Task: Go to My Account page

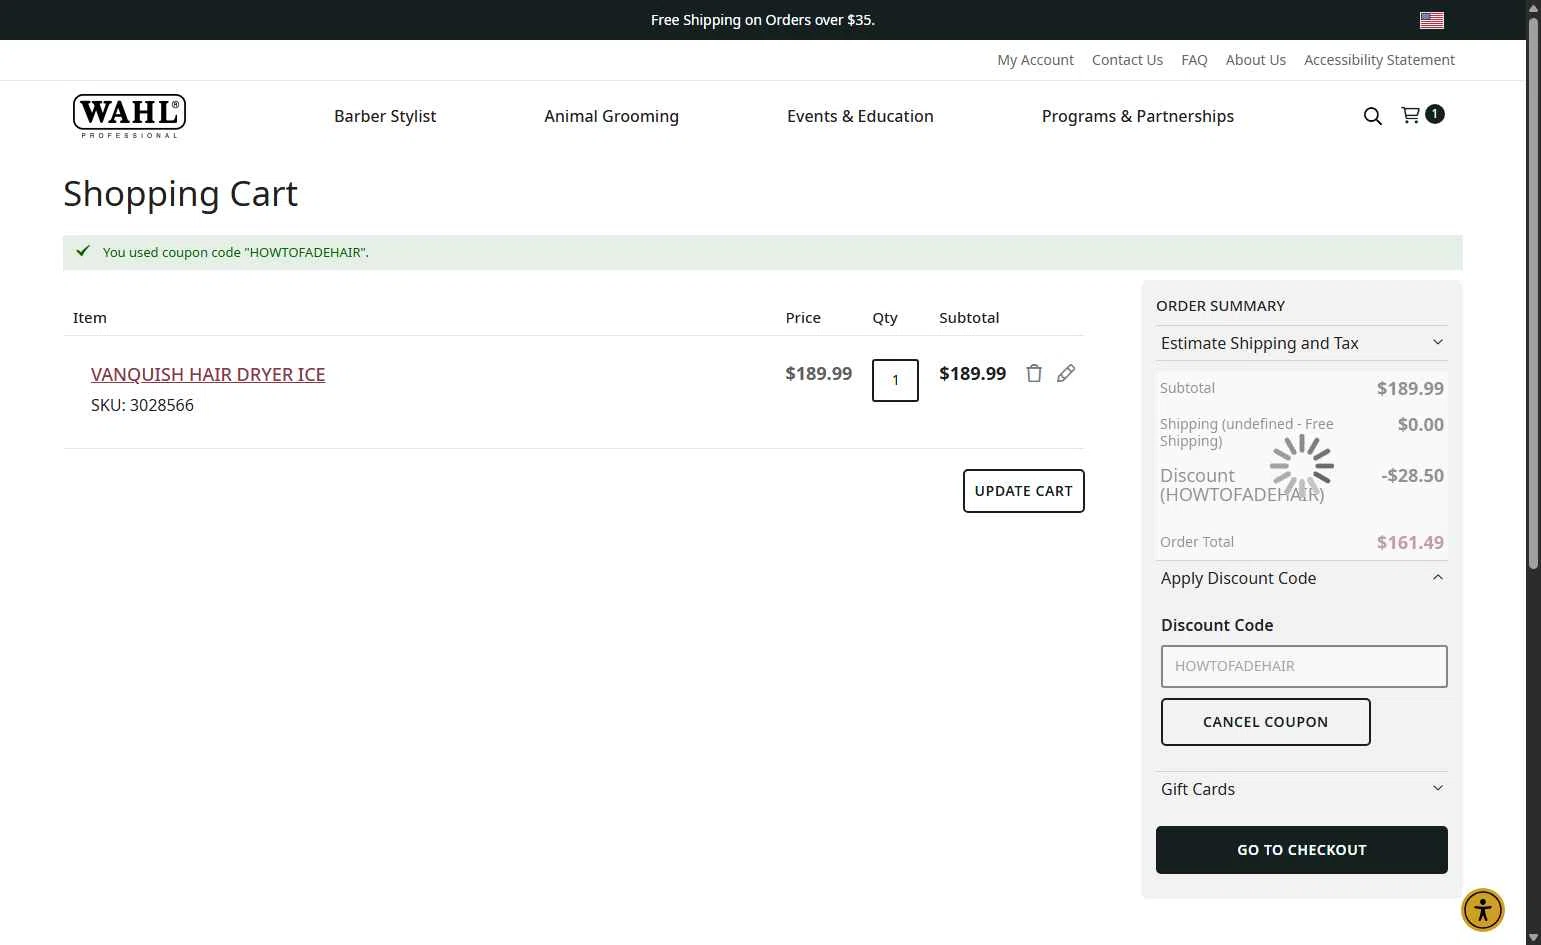Action: point(1035,60)
